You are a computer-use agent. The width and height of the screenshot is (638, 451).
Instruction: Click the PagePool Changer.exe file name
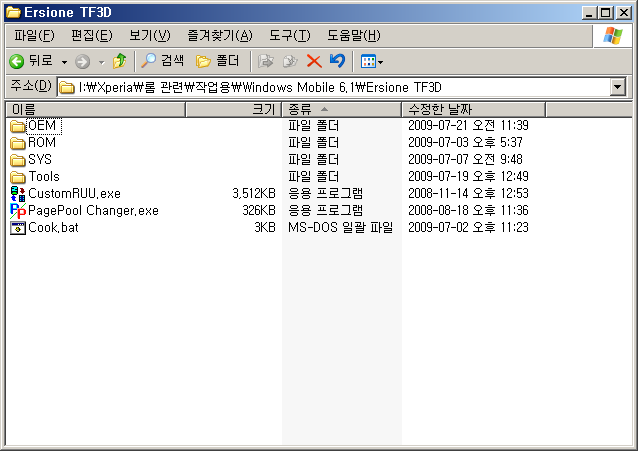(x=93, y=210)
